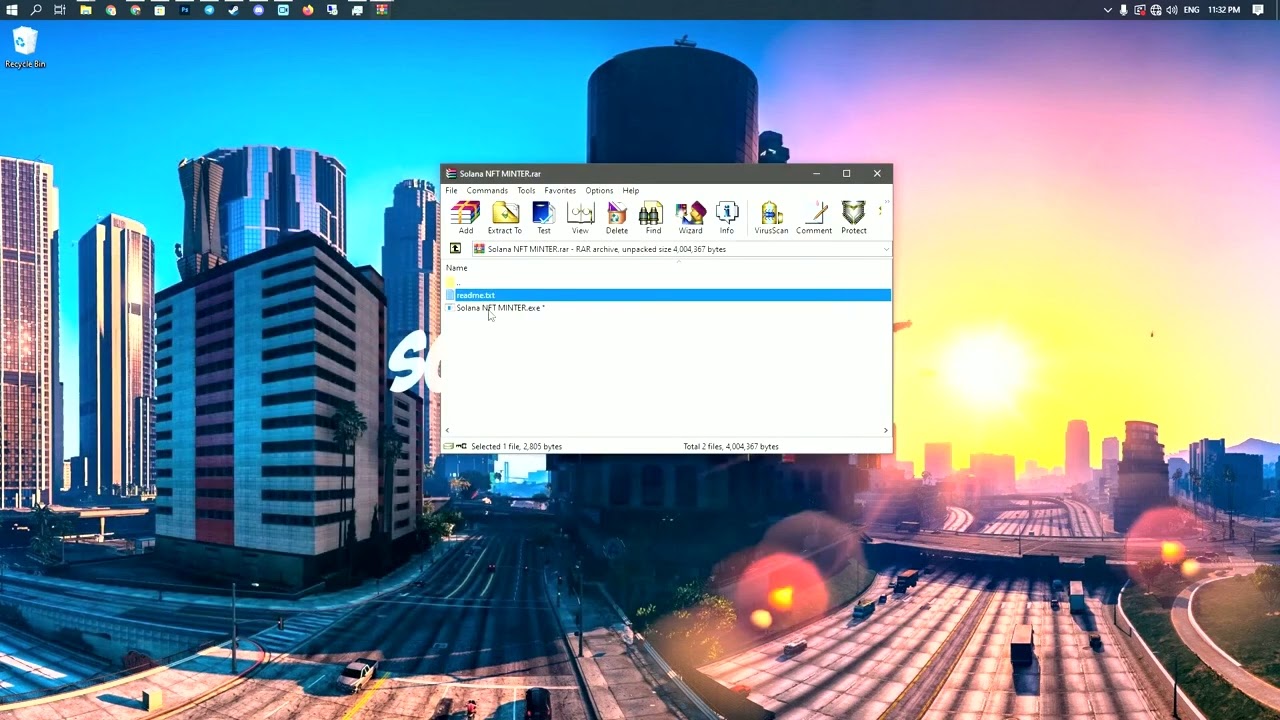Show archive Info
The width and height of the screenshot is (1280, 720).
coord(727,218)
